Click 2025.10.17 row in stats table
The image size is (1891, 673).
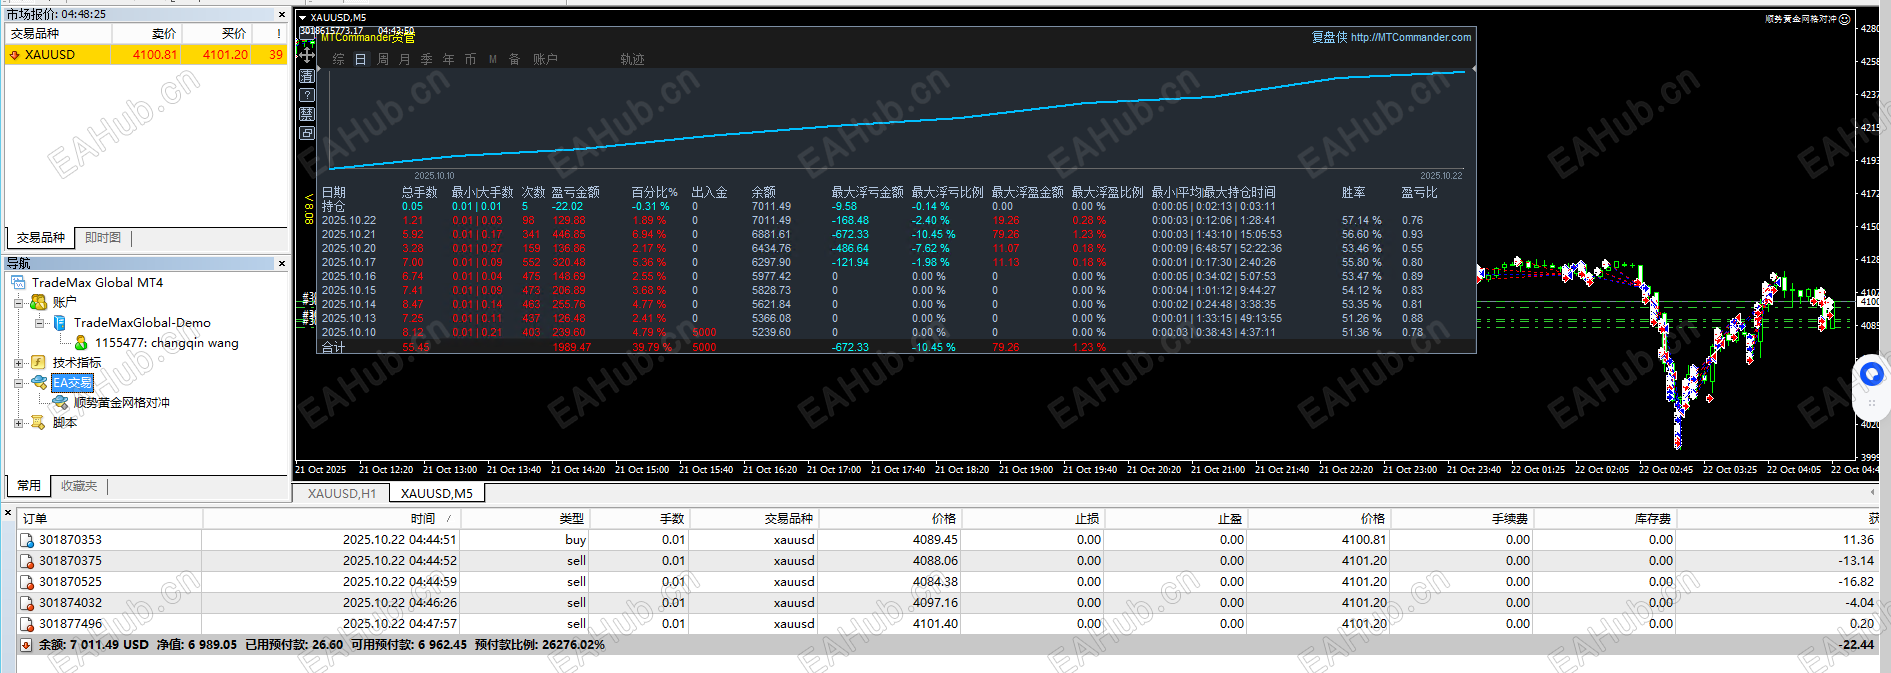tap(895, 262)
